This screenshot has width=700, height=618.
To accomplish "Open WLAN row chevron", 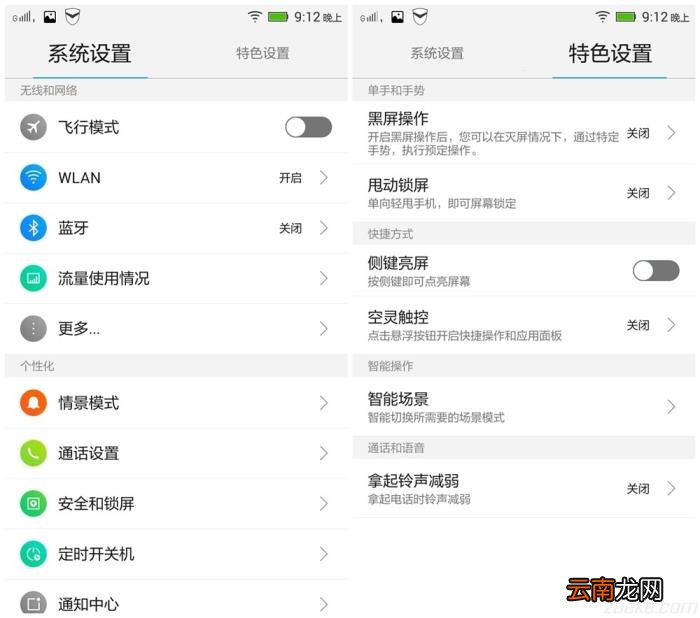I will pyautogui.click(x=324, y=178).
